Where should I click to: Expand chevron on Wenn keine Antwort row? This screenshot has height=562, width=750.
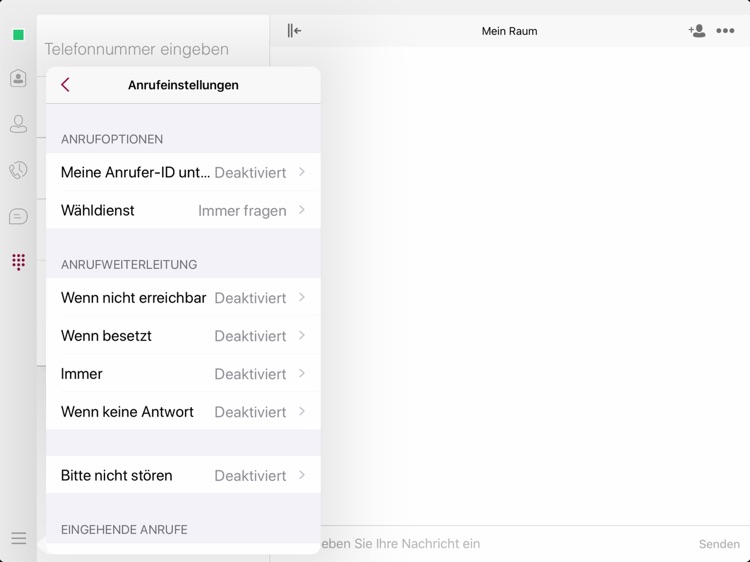302,411
